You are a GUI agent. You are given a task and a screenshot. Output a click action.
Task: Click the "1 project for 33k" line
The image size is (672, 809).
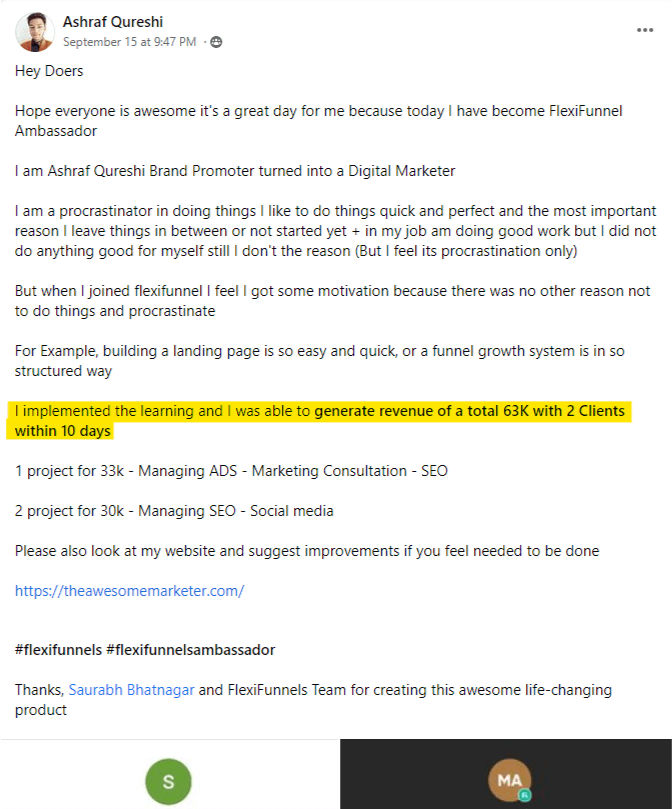coord(210,471)
